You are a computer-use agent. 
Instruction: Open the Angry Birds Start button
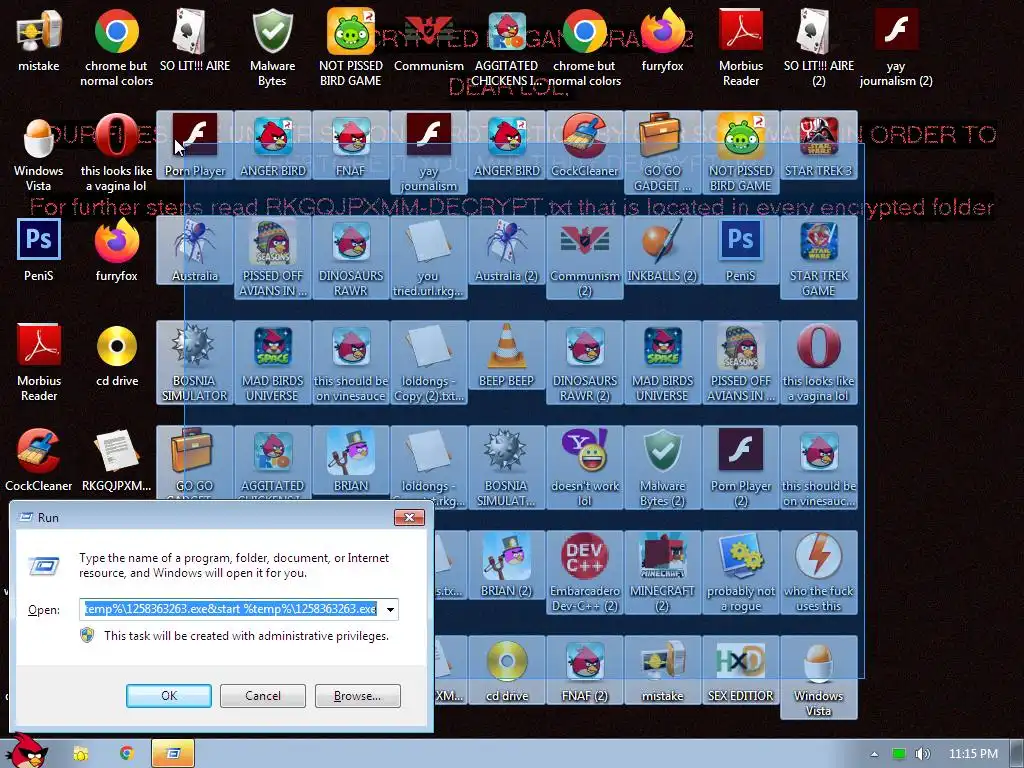click(27, 751)
